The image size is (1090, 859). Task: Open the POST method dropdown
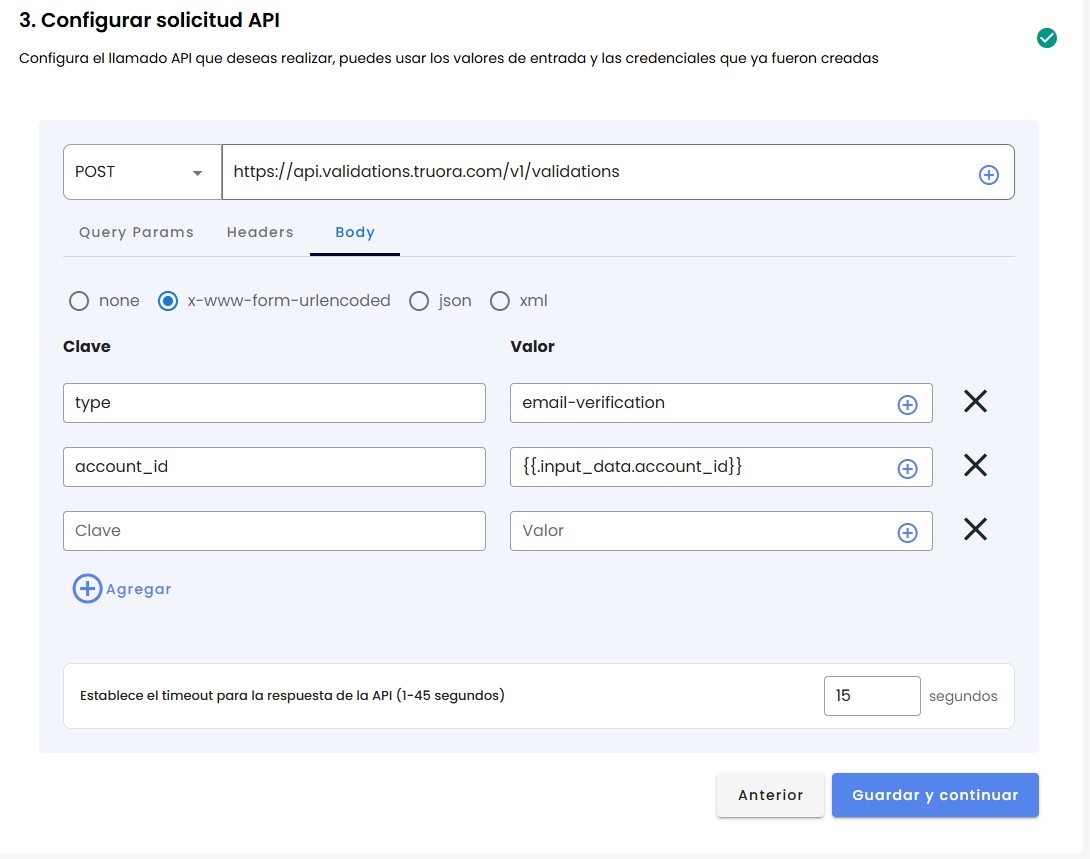(142, 172)
